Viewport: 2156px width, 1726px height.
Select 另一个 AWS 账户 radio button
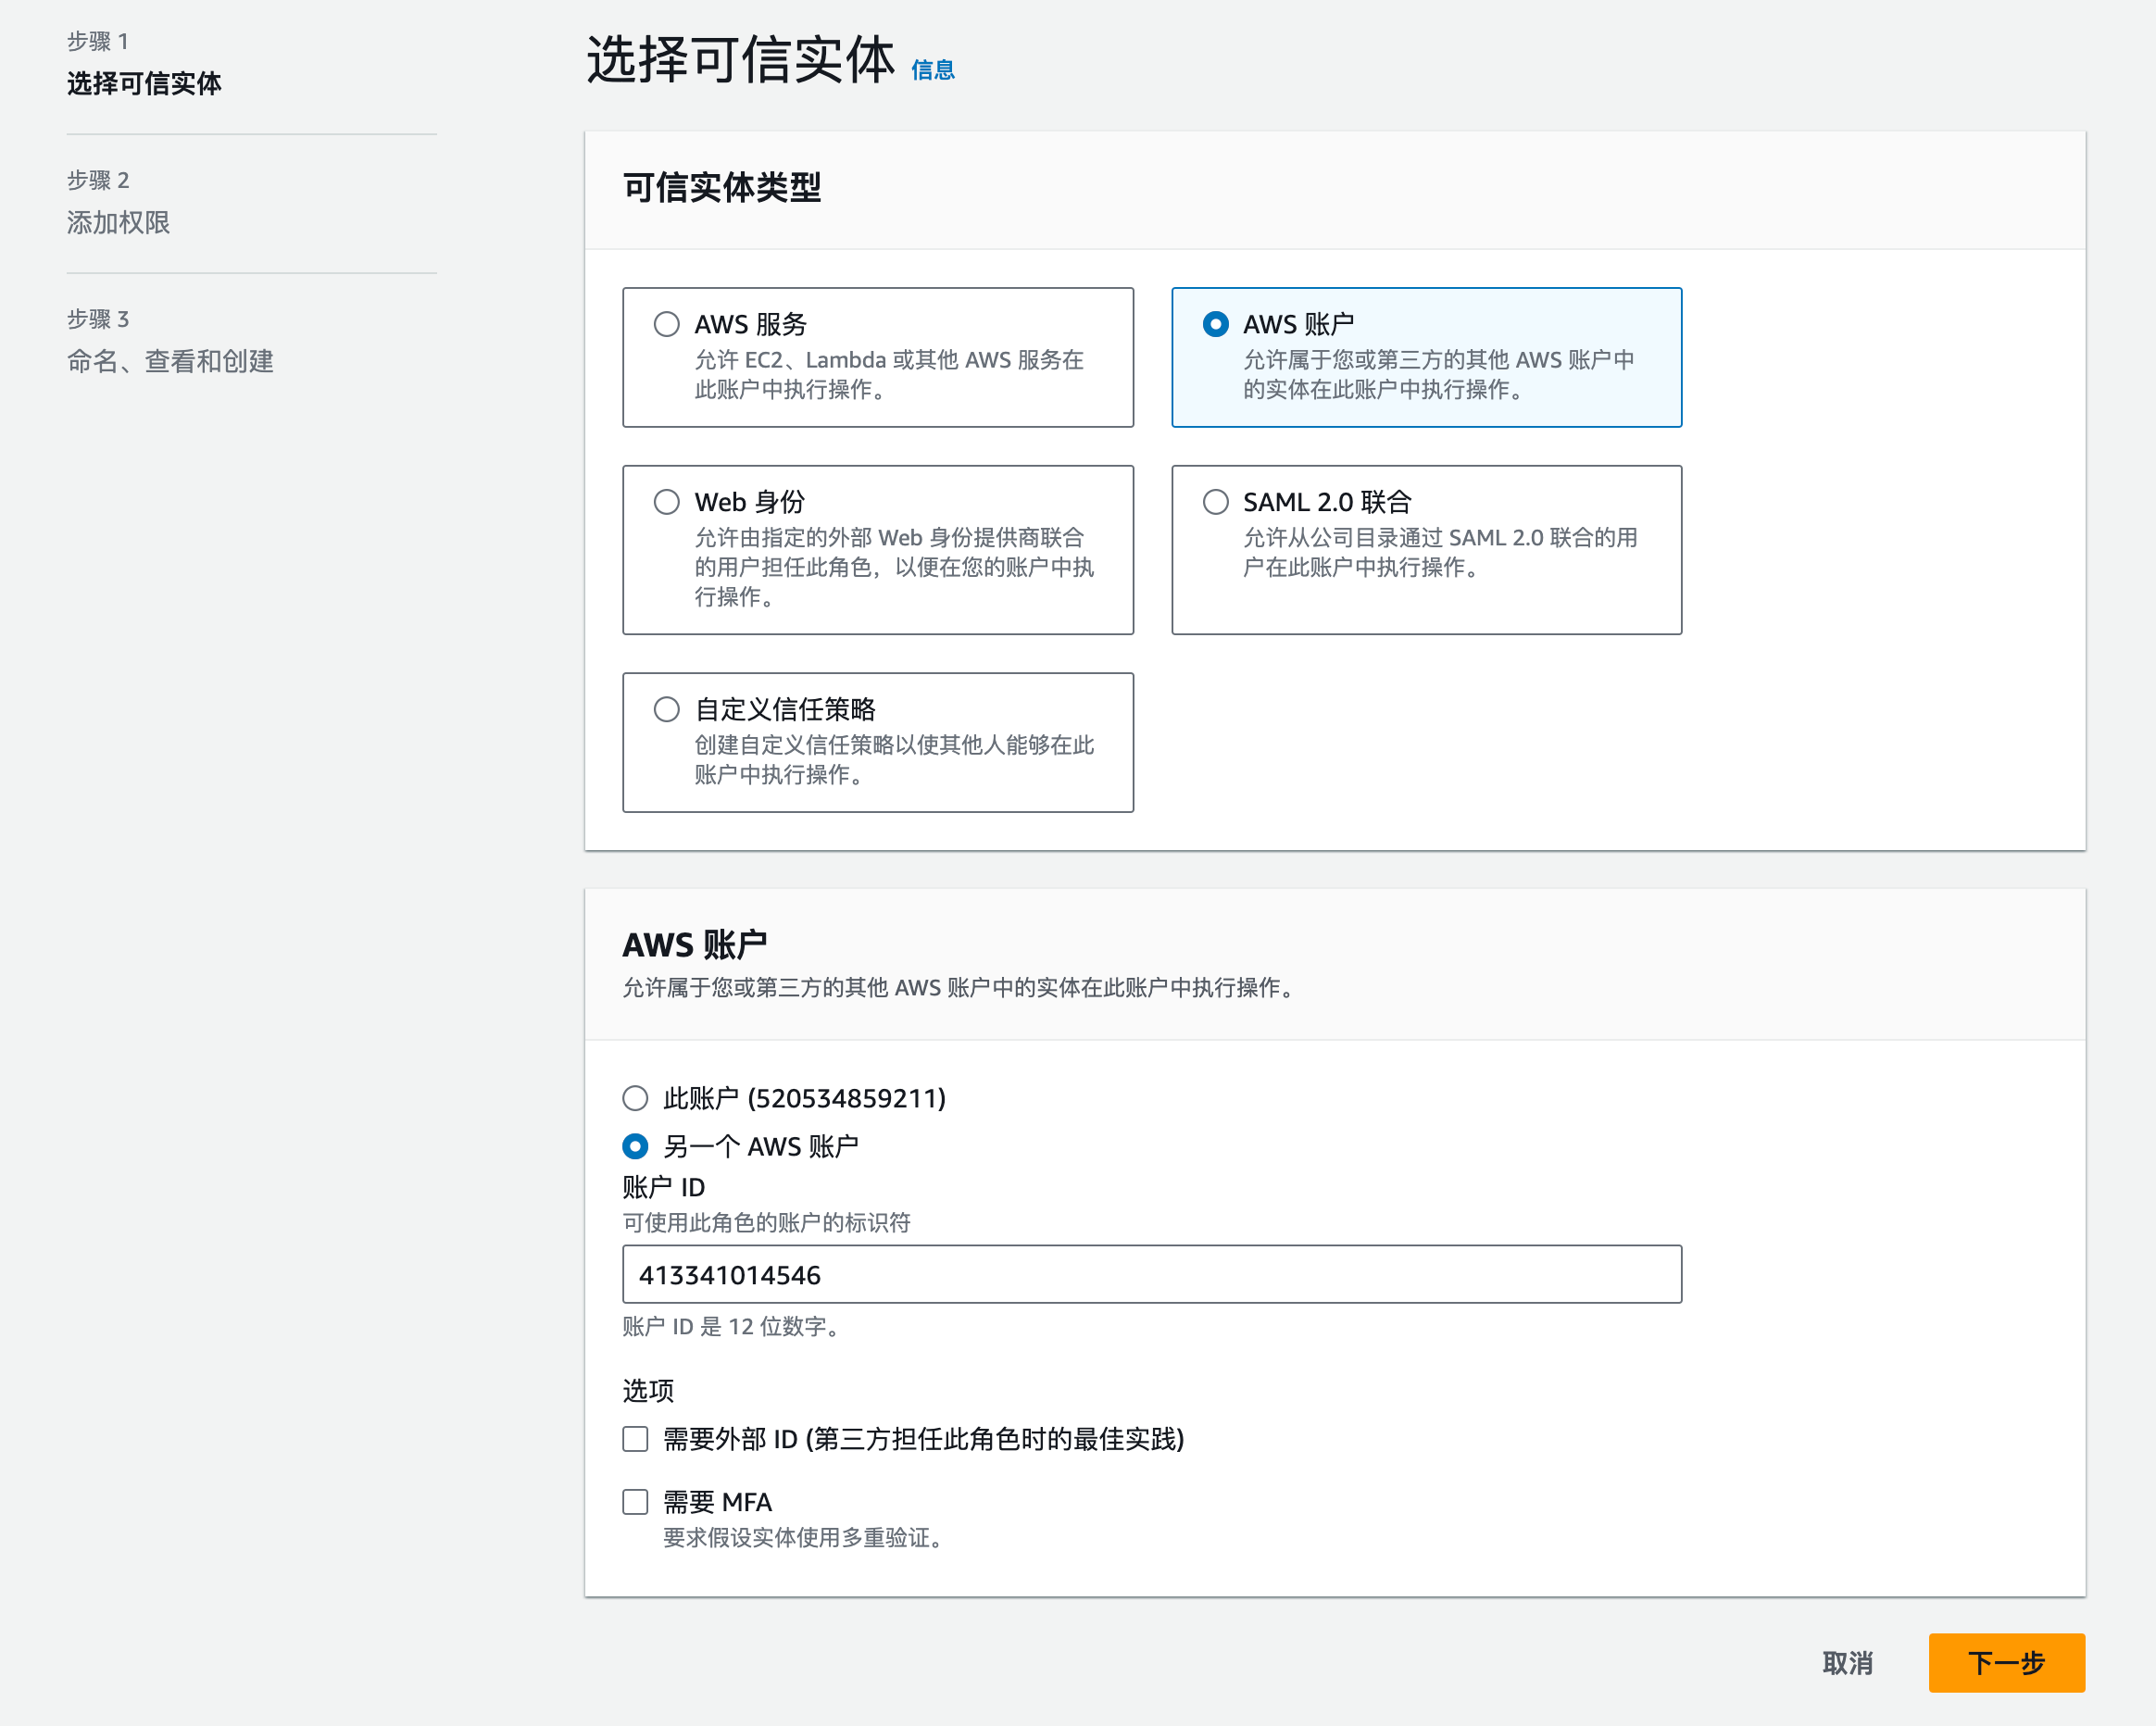[x=635, y=1146]
